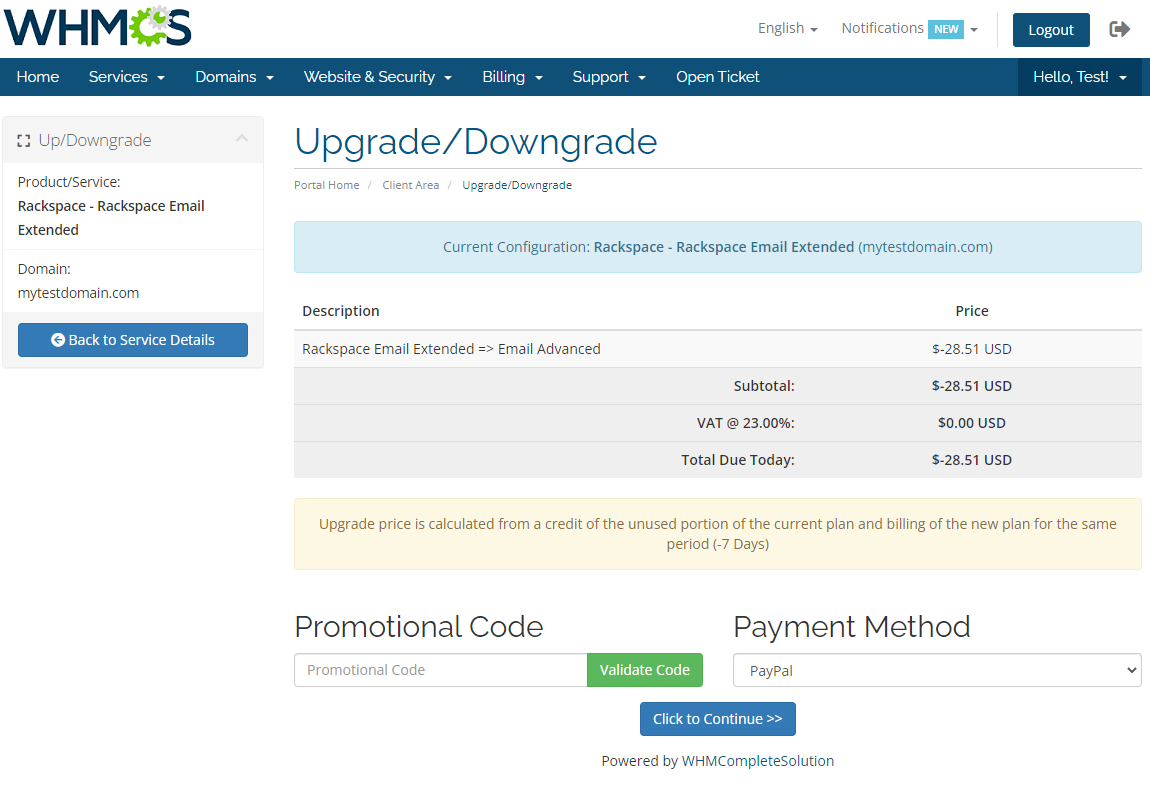Open the Notifications dropdown

(x=909, y=28)
